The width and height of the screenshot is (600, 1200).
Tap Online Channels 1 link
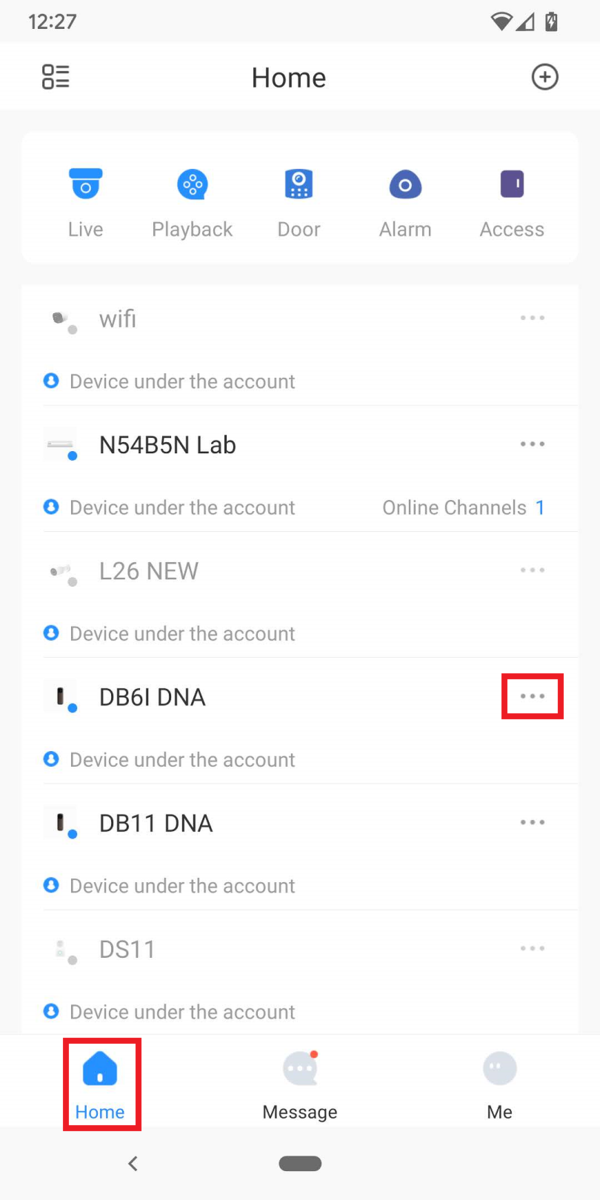[x=463, y=508]
